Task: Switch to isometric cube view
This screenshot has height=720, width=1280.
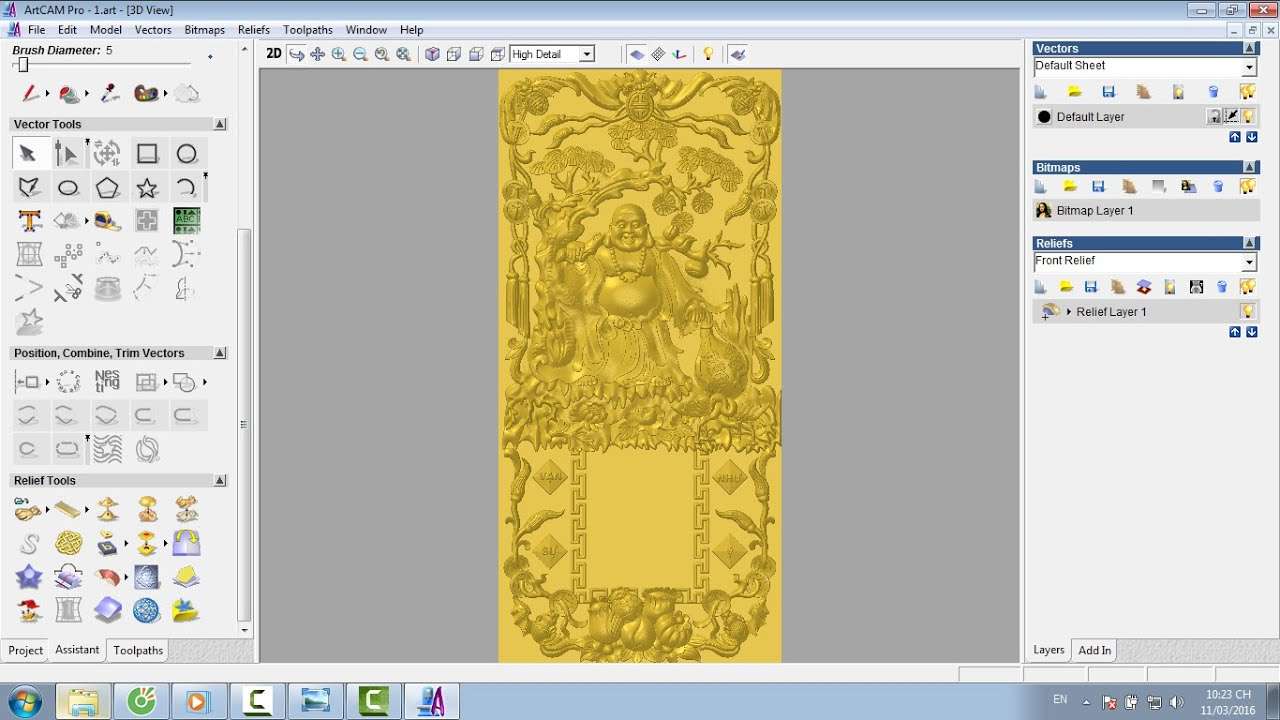Action: click(x=432, y=54)
